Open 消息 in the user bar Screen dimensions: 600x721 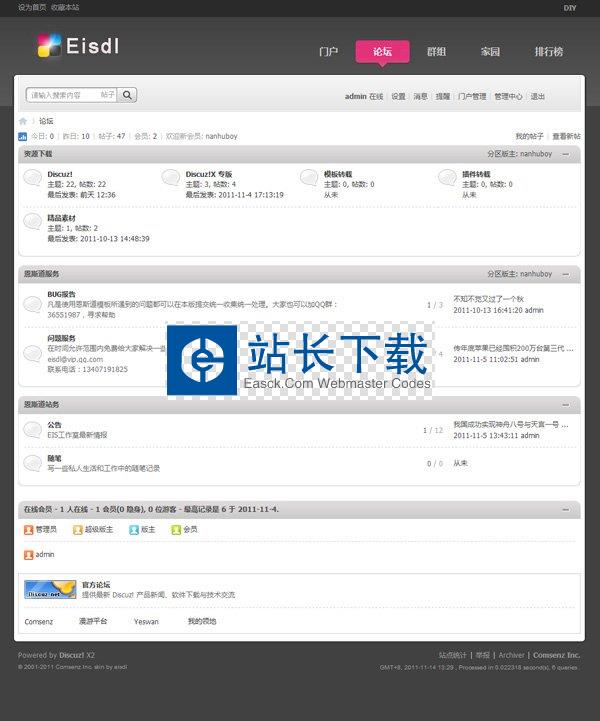pos(420,96)
